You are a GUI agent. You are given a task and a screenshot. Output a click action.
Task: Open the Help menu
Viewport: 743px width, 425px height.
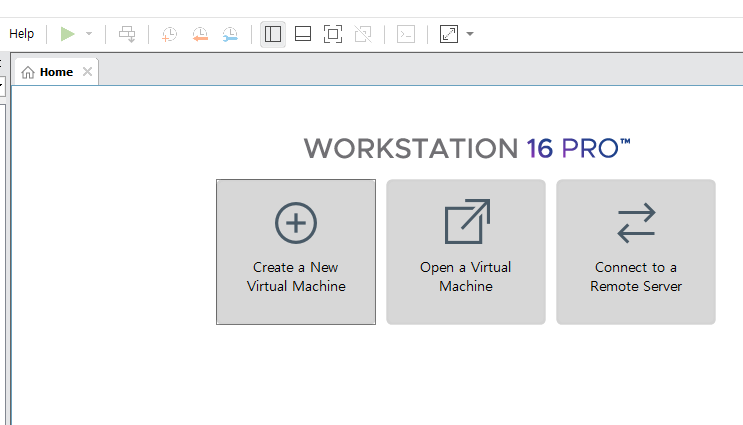point(21,34)
